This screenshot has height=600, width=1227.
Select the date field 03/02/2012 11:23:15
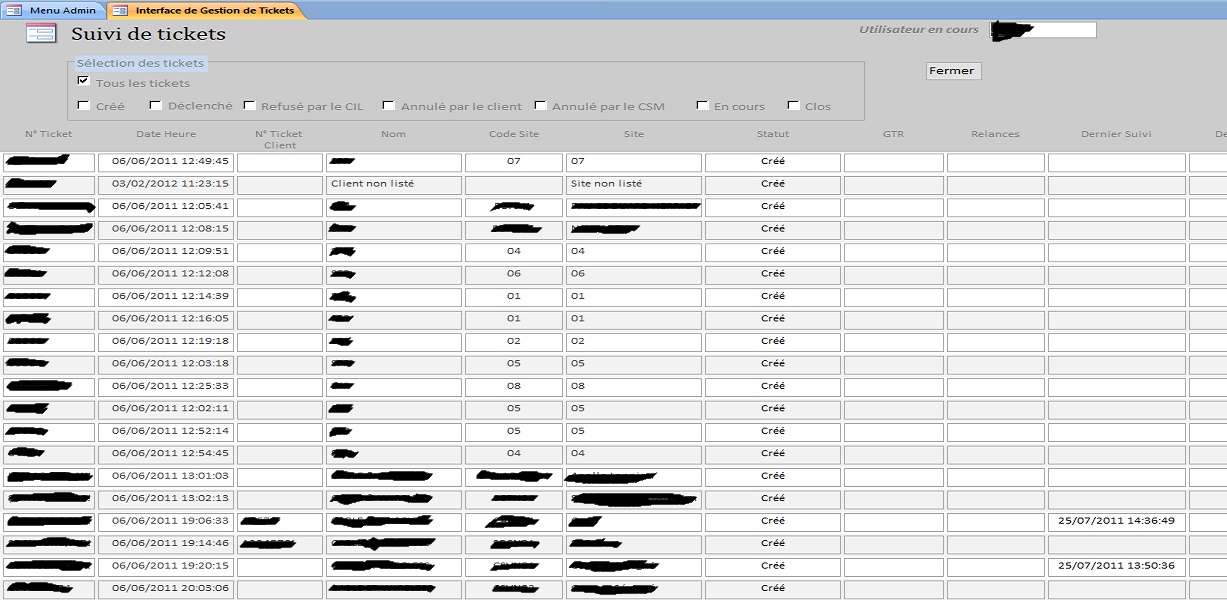(x=166, y=184)
